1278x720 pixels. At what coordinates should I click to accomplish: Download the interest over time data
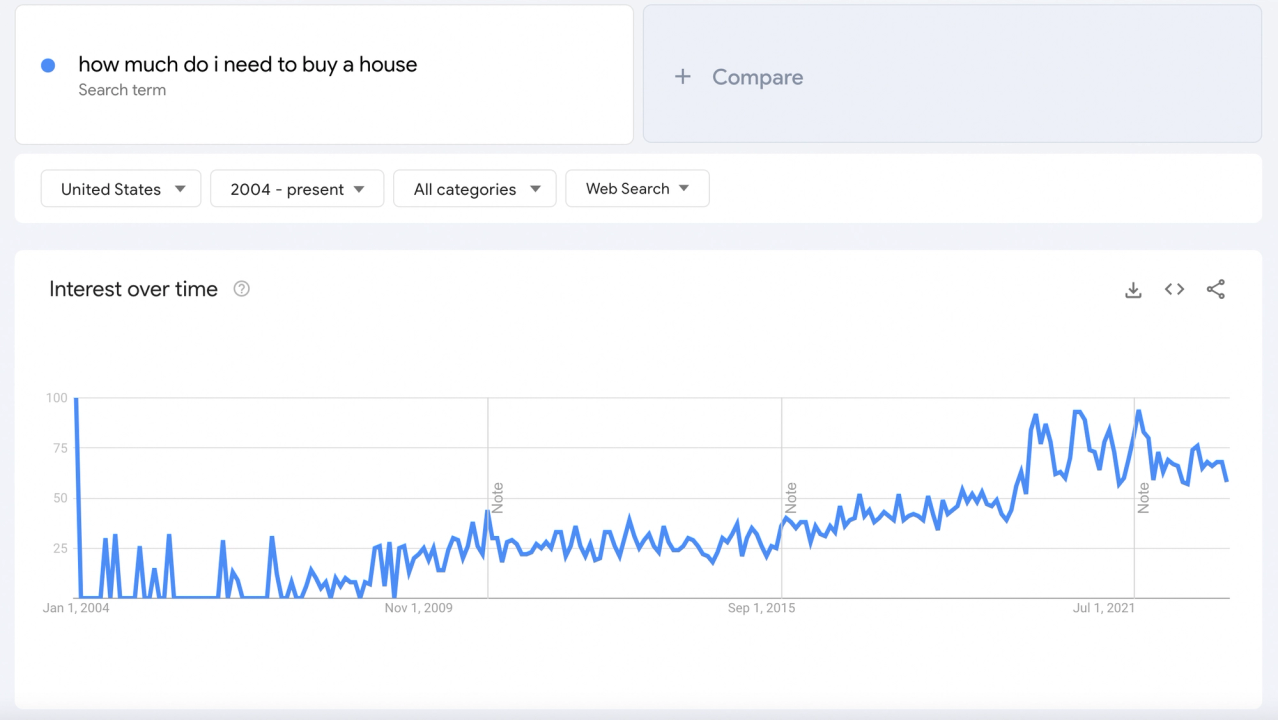point(1133,290)
